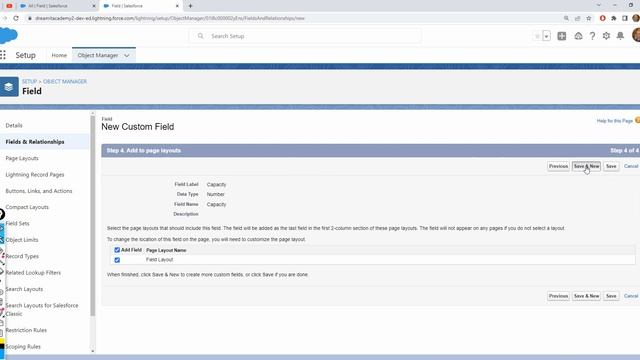Click the browser address bar URL
The height and width of the screenshot is (360, 640).
pyautogui.click(x=170, y=18)
